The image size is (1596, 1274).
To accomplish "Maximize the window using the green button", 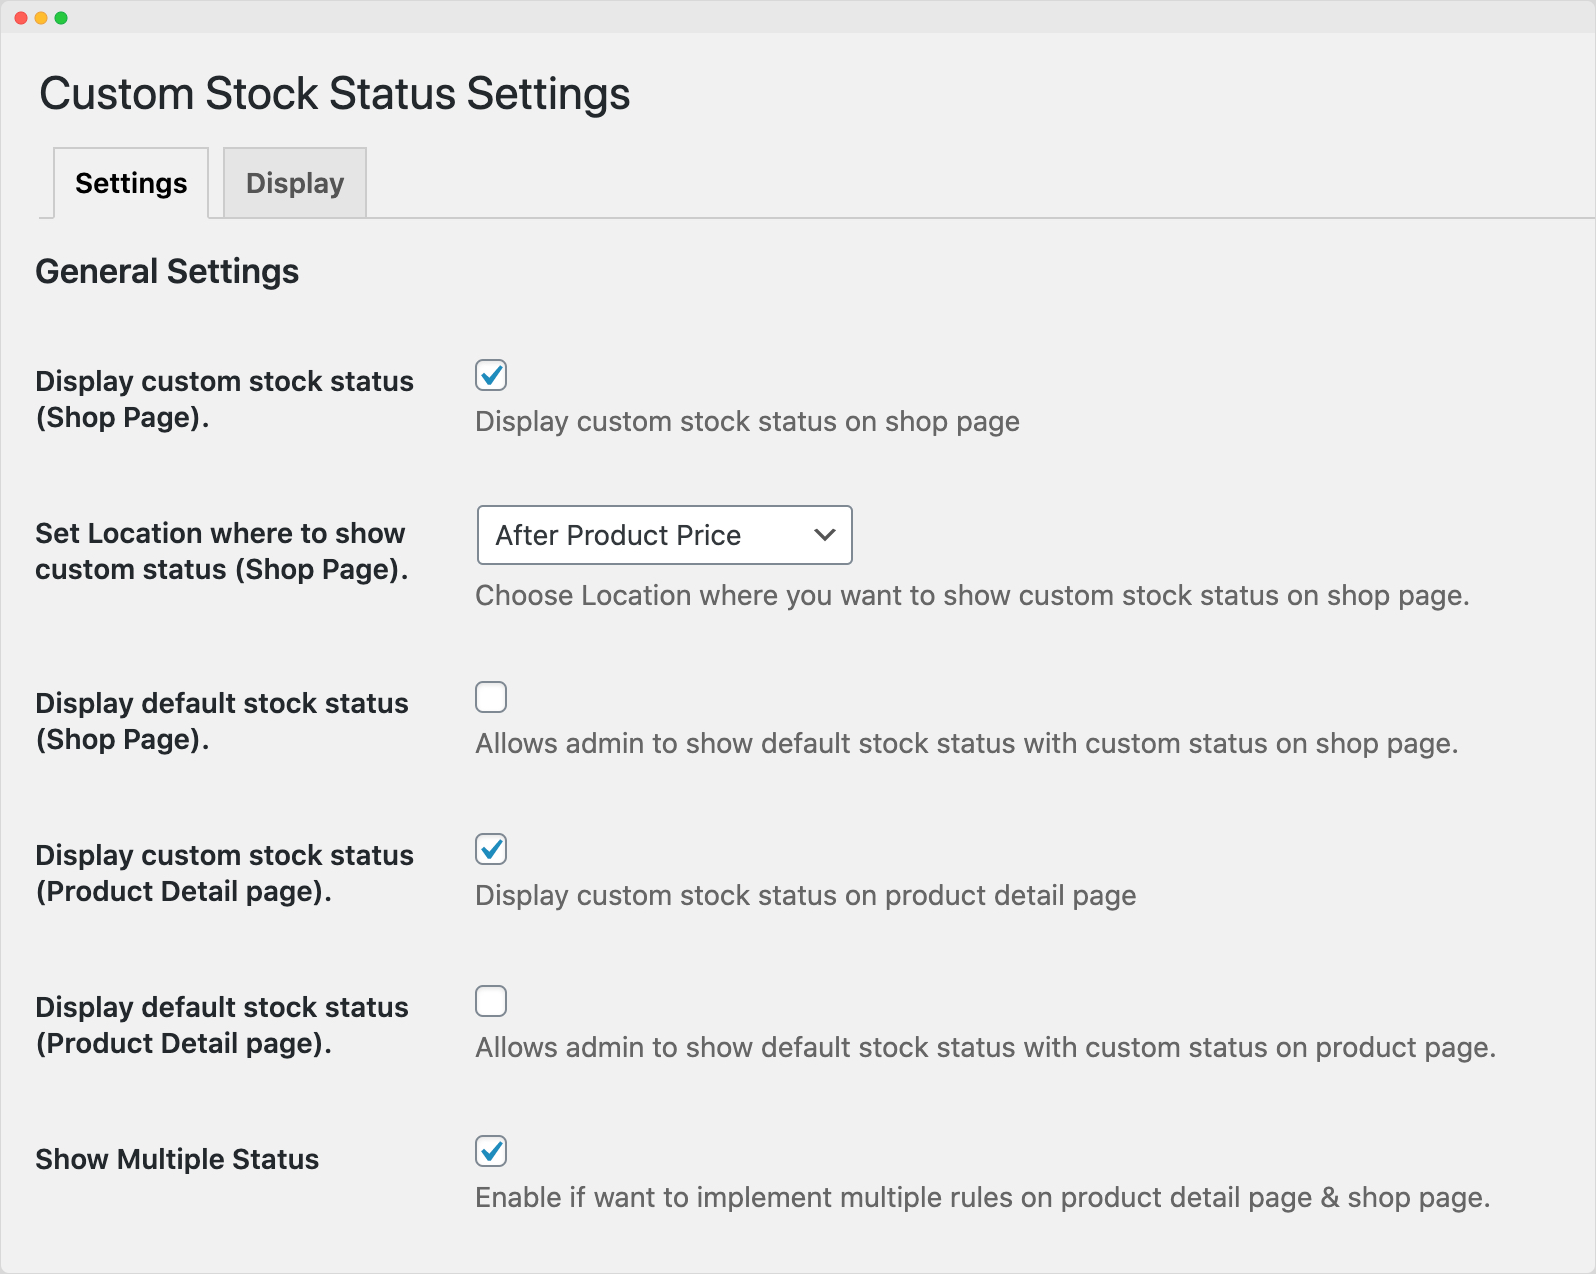I will coord(61,18).
